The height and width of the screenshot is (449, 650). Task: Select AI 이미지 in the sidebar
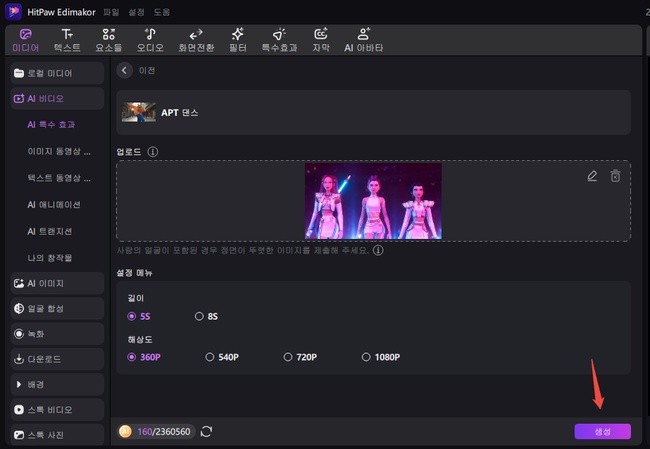tap(57, 284)
